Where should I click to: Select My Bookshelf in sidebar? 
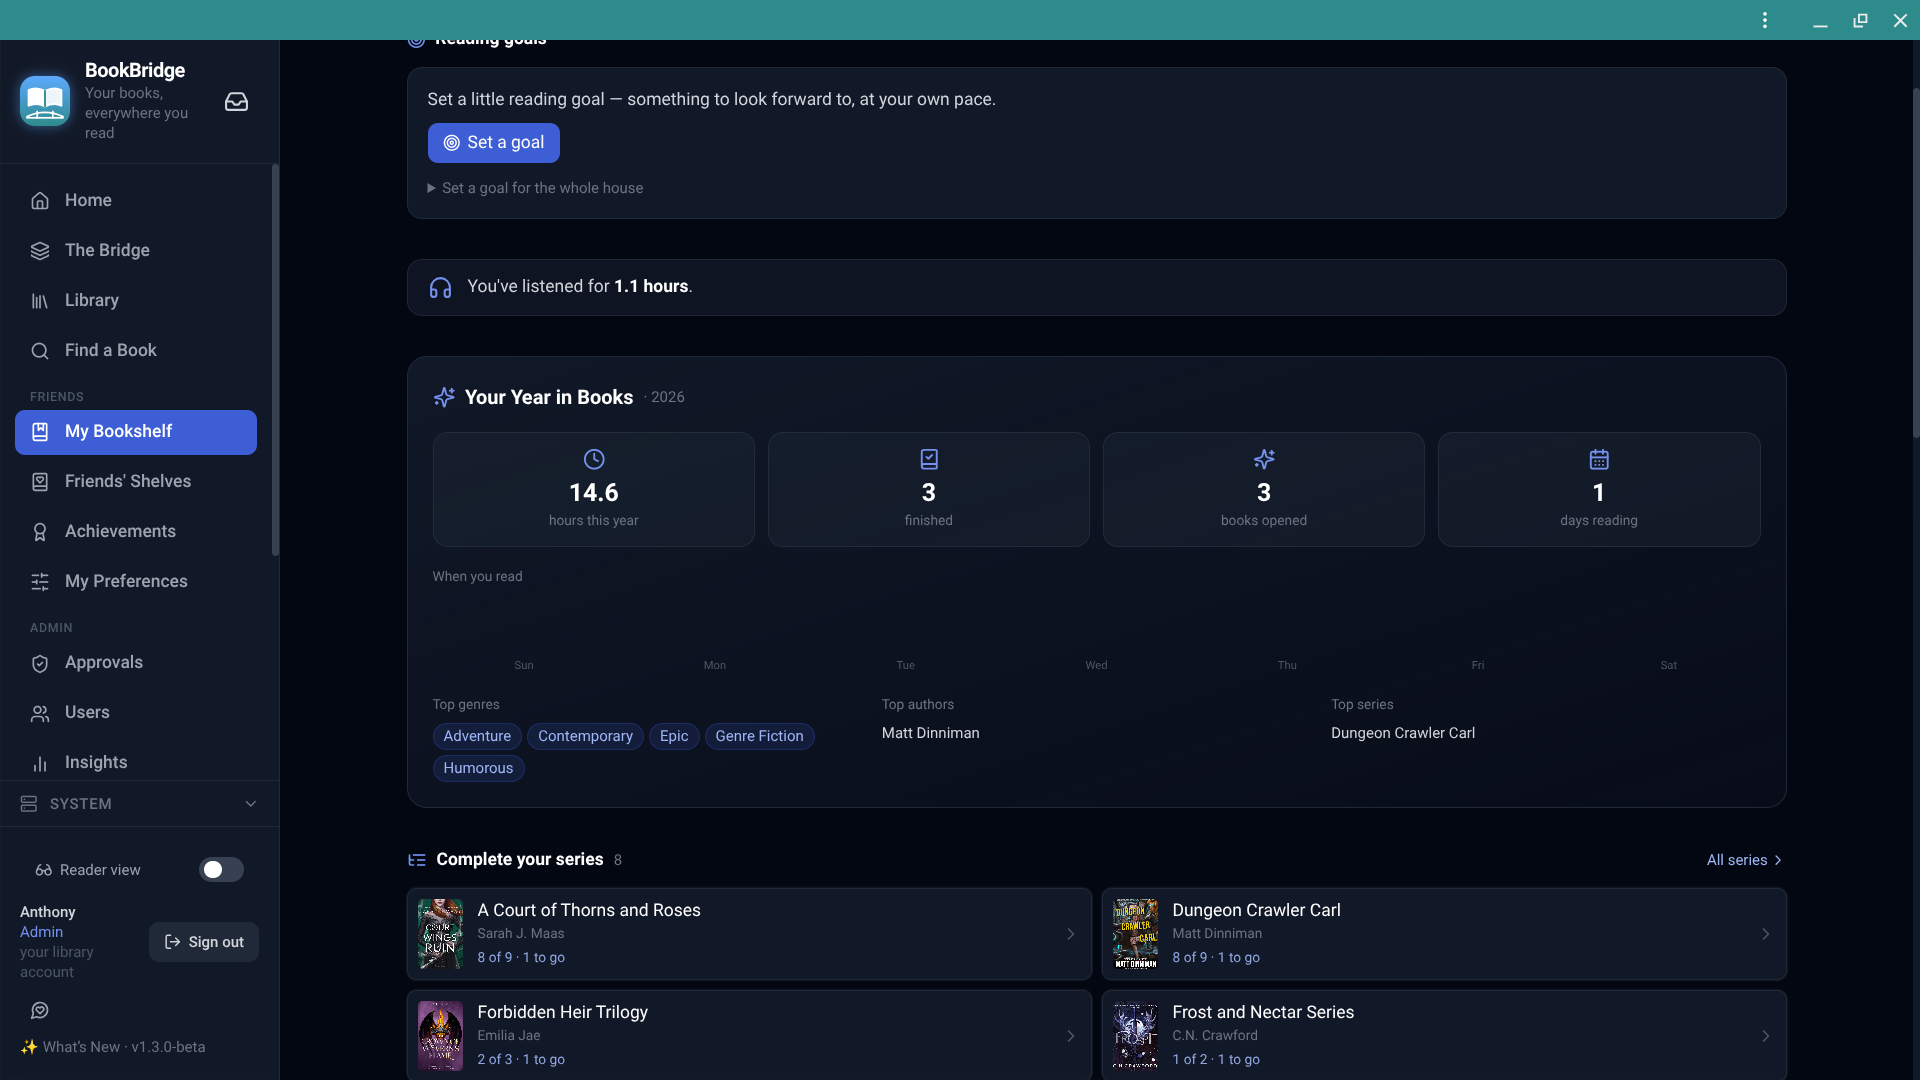point(136,432)
